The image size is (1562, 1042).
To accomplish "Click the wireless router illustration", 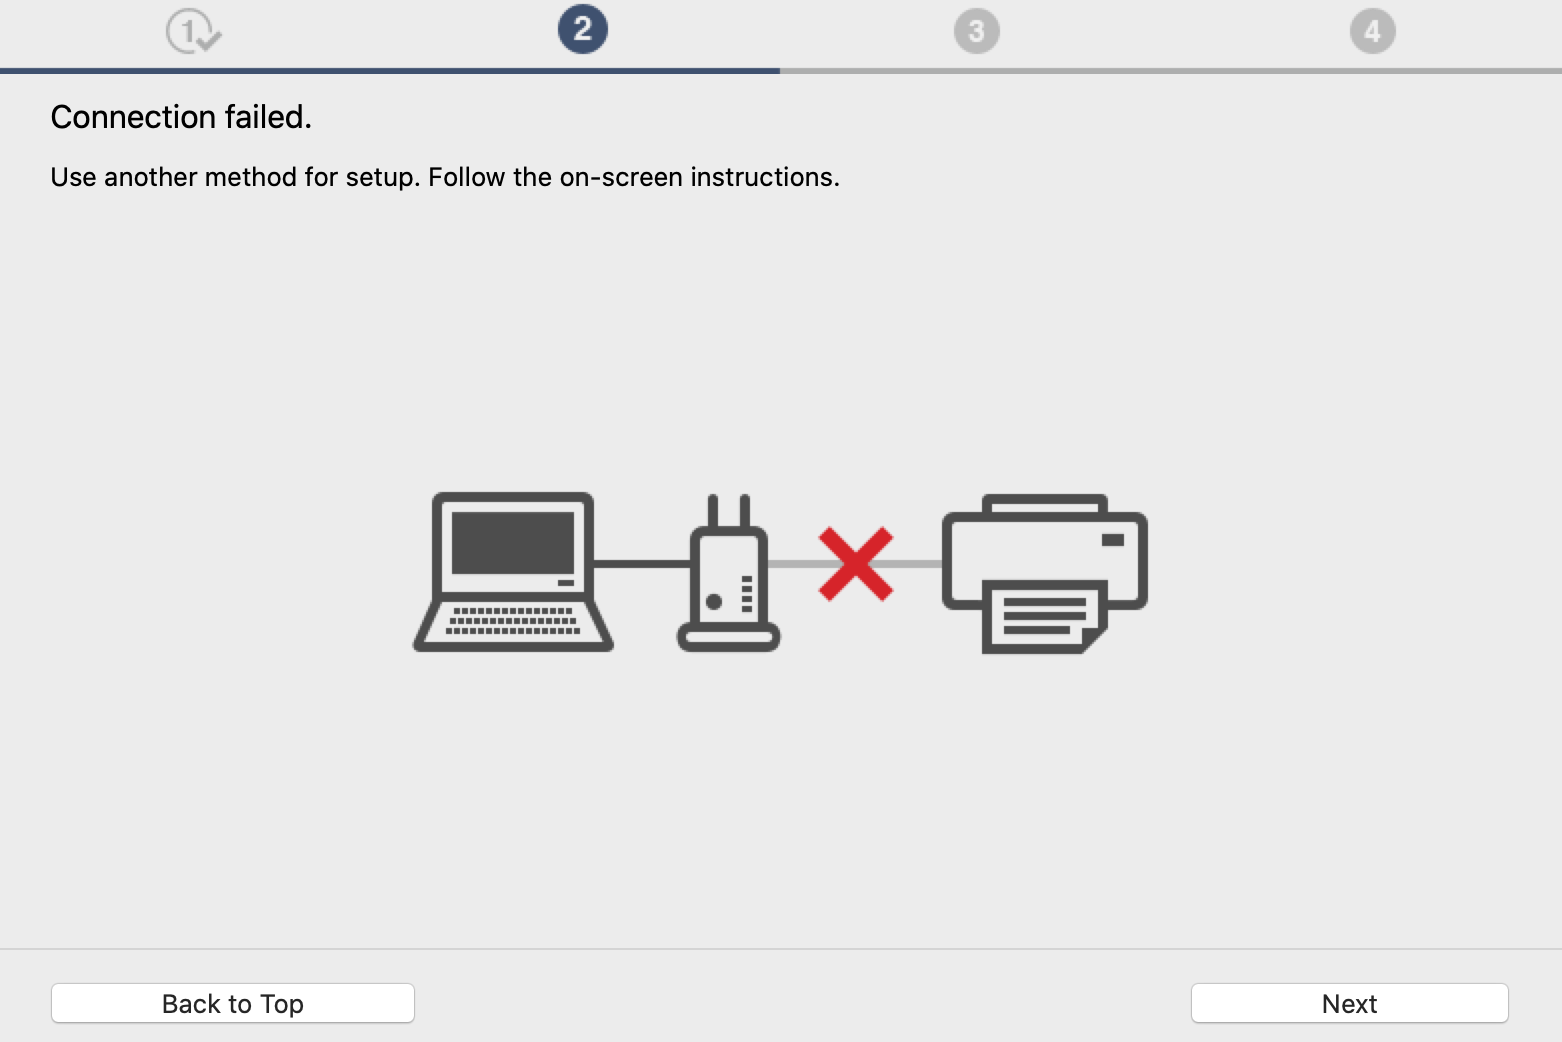I will point(729,573).
